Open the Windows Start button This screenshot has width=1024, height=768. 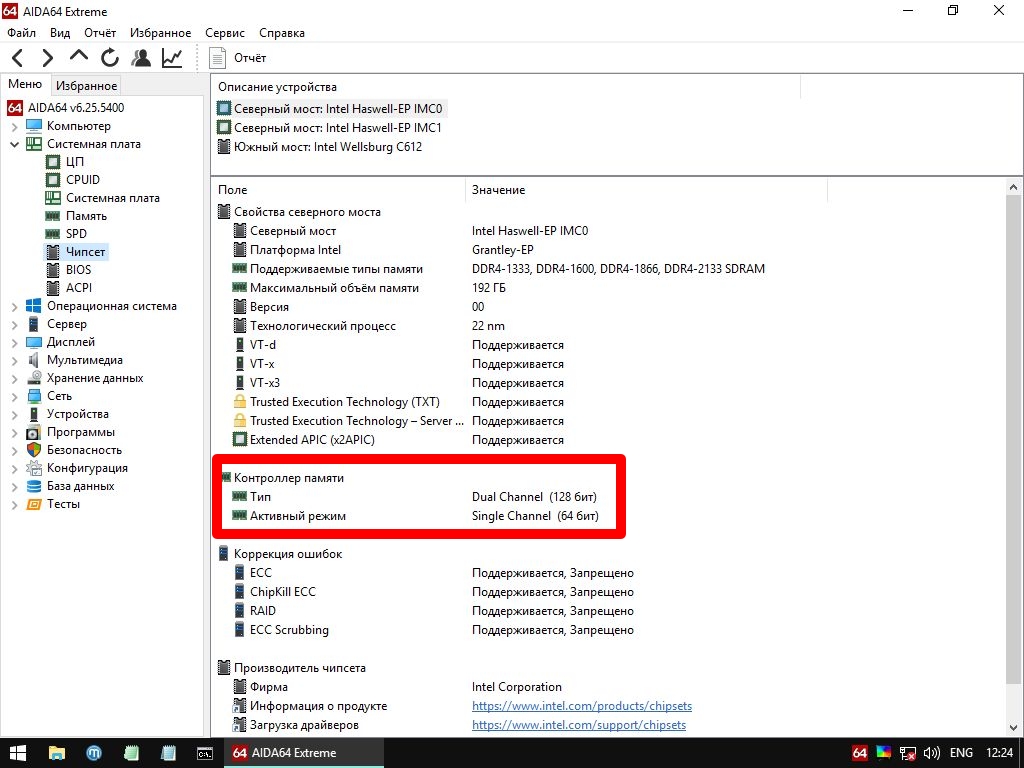(x=18, y=753)
